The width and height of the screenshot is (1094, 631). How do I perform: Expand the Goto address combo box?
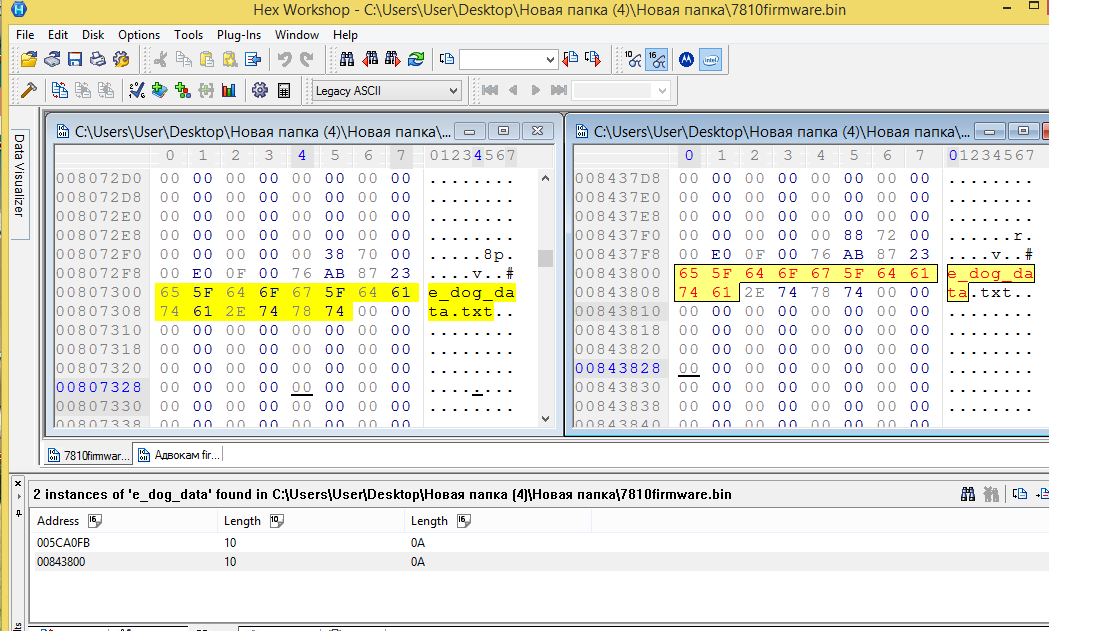(549, 60)
